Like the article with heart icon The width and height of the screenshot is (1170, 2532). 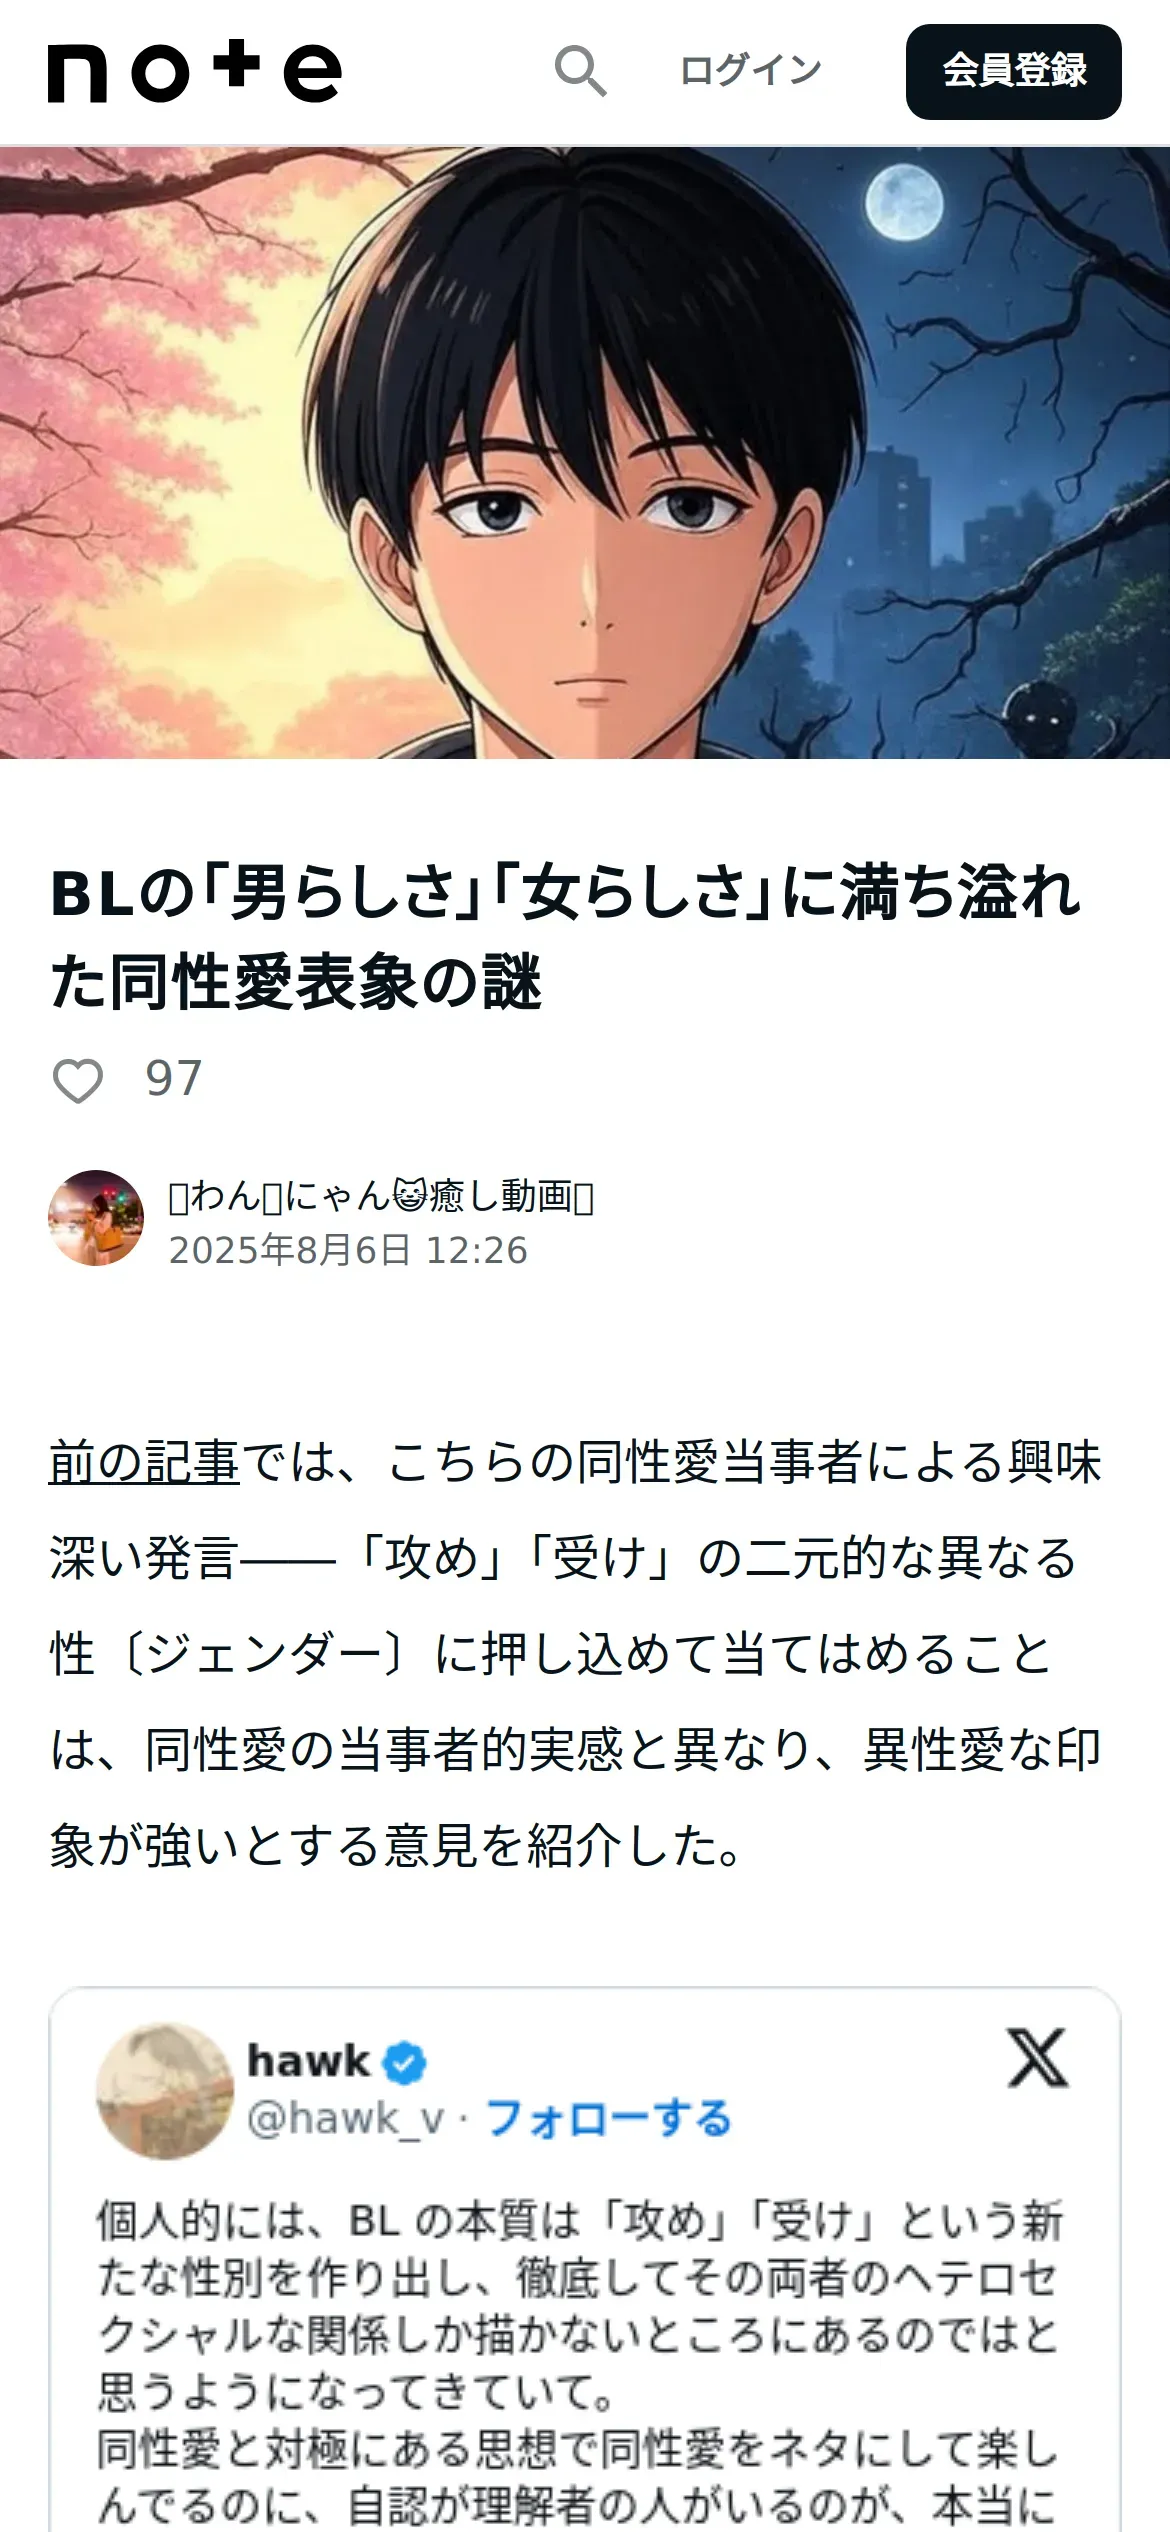pos(77,1080)
